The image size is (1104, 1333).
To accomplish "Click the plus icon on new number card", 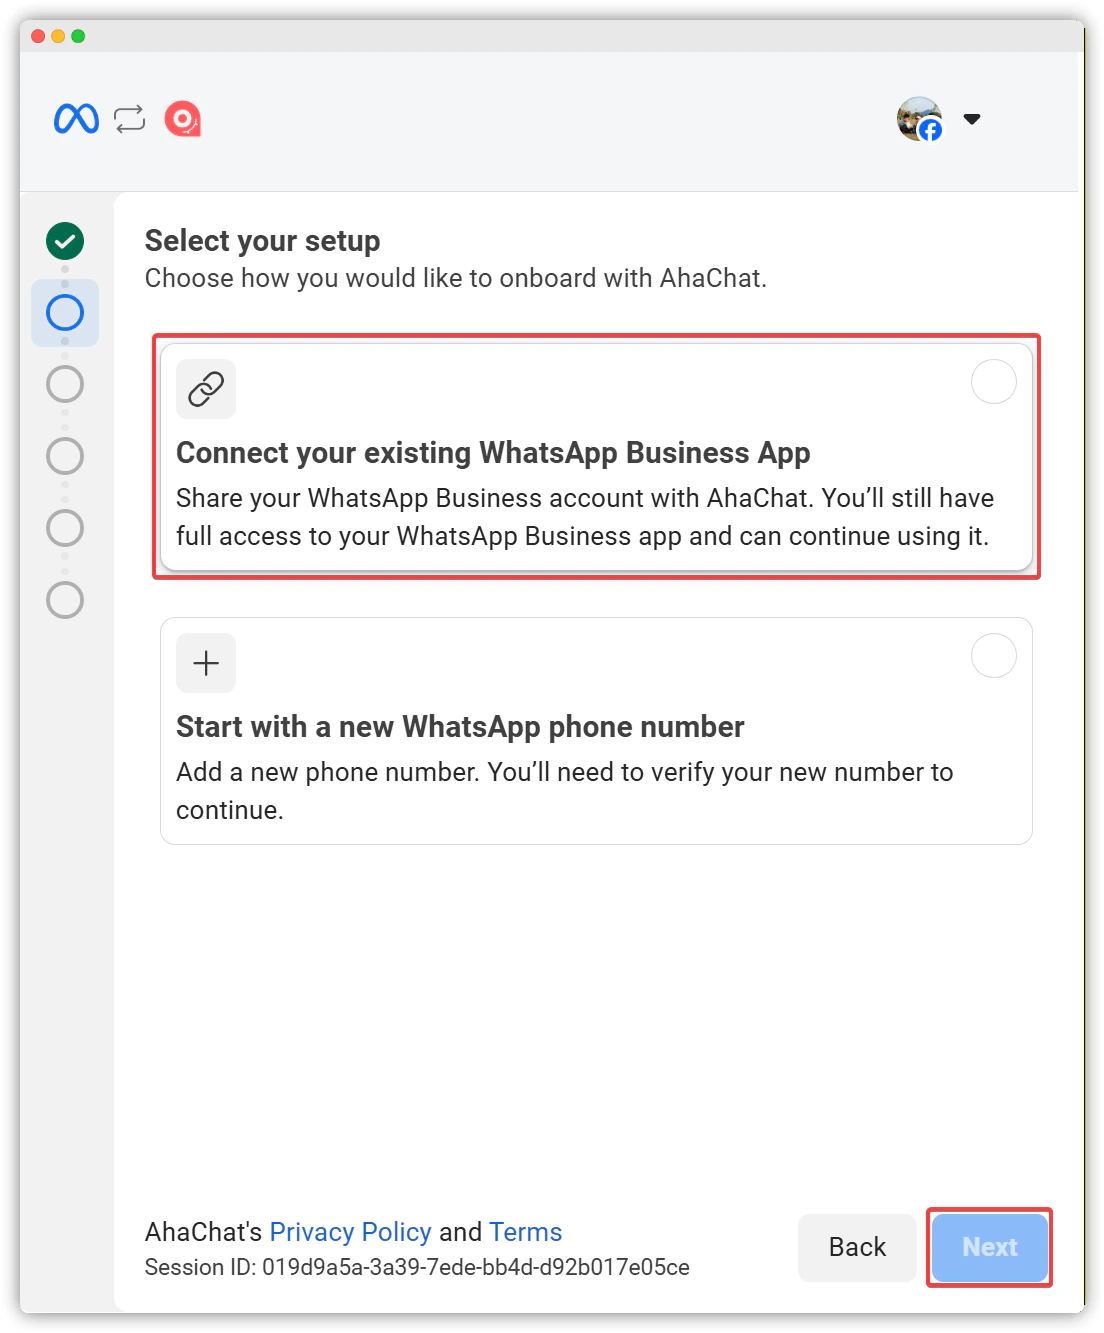I will 206,663.
